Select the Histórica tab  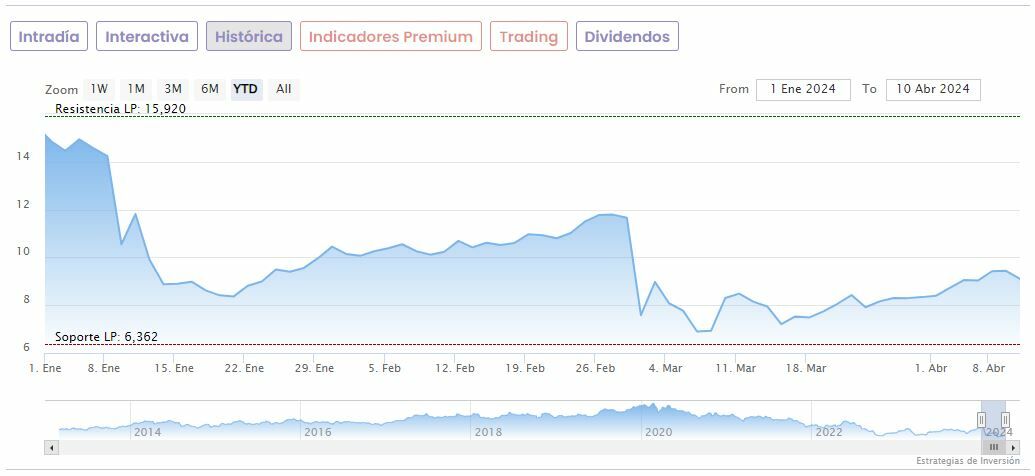coord(249,37)
